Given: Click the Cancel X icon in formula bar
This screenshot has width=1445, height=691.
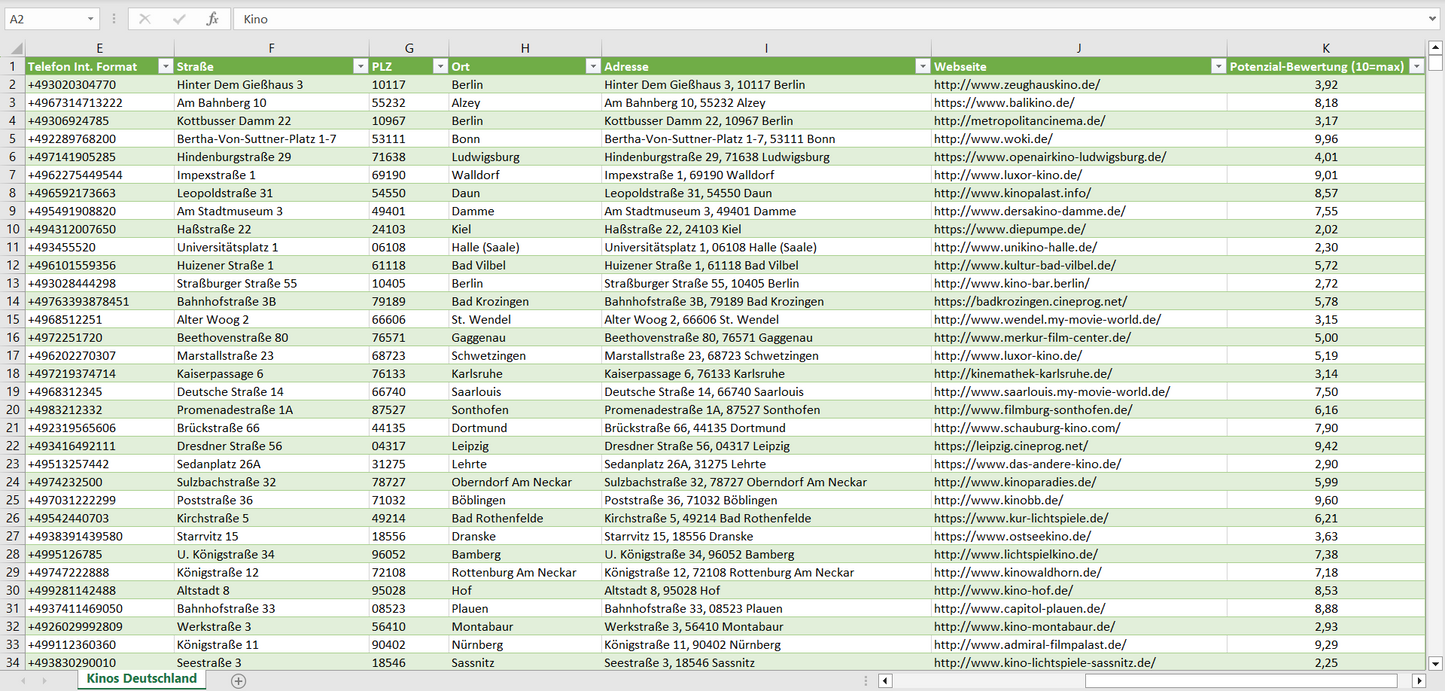Looking at the screenshot, I should 145,19.
